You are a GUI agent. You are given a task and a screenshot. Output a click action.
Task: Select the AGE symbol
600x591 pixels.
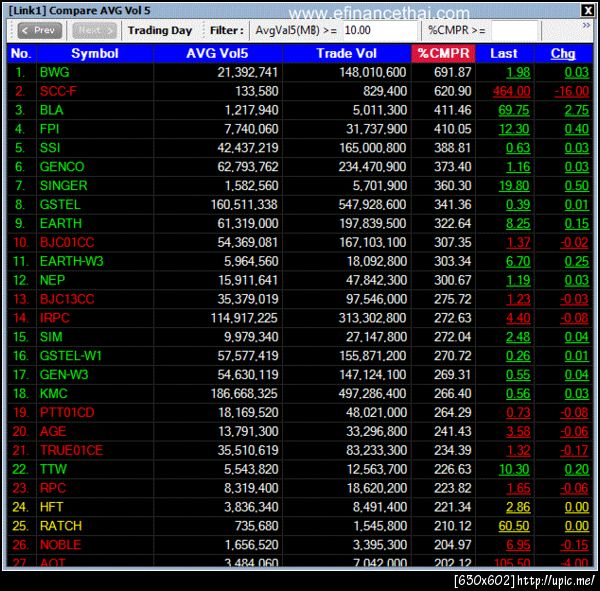[52, 431]
